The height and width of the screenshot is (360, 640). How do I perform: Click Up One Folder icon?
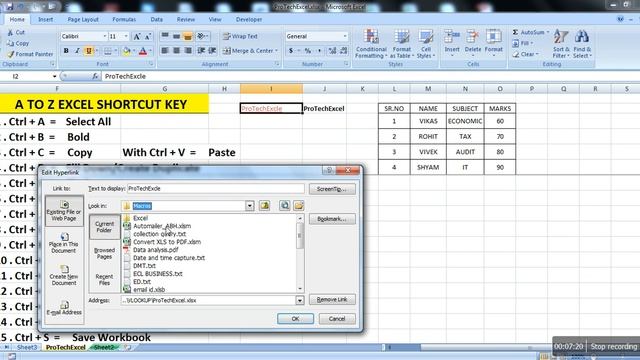pos(264,206)
